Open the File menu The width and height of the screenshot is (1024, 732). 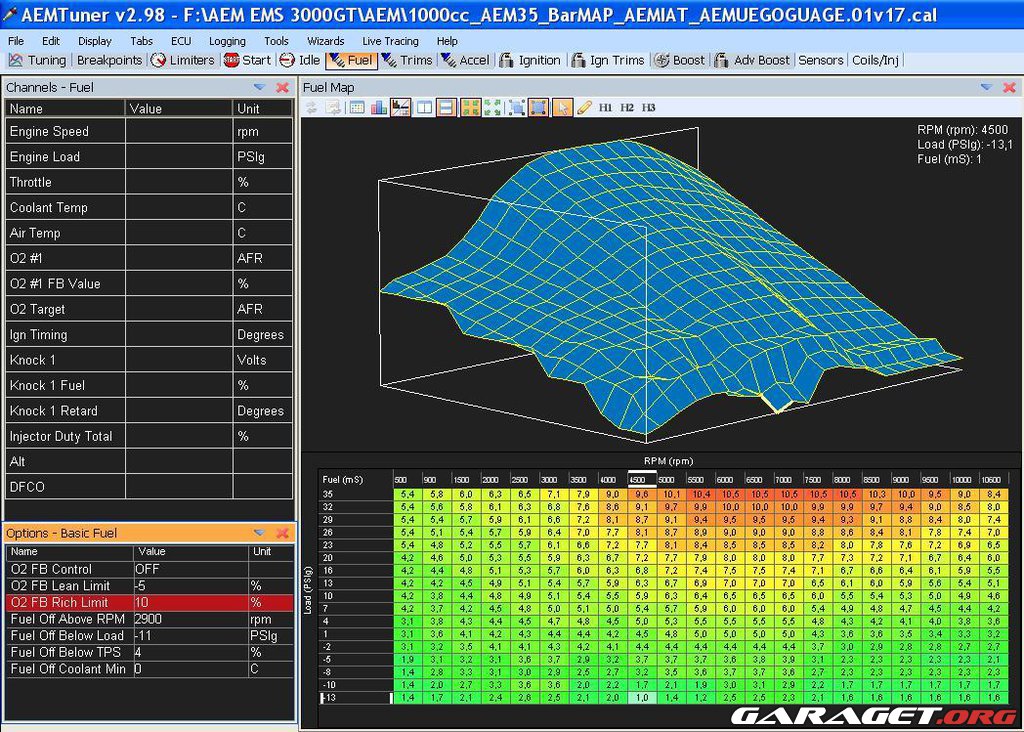(x=16, y=41)
